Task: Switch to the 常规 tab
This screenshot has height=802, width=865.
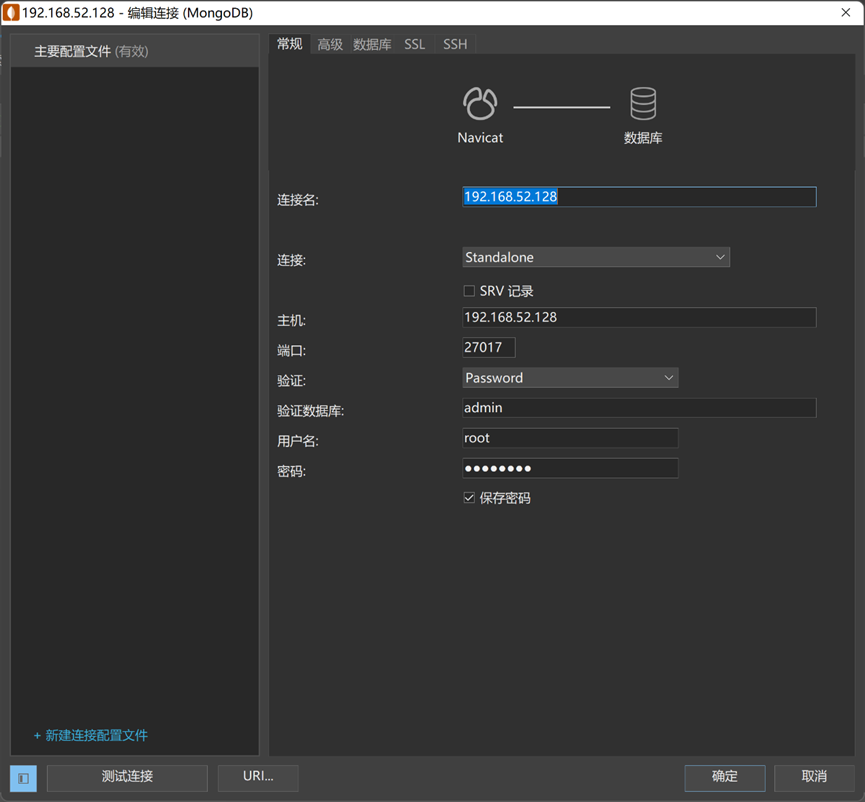Action: click(290, 44)
